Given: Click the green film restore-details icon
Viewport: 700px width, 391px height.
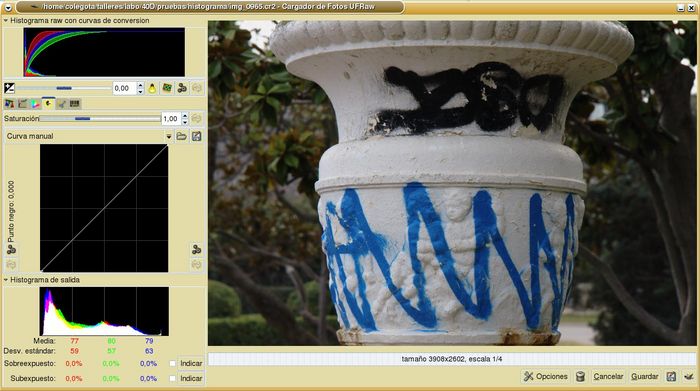Looking at the screenshot, I should tap(167, 88).
